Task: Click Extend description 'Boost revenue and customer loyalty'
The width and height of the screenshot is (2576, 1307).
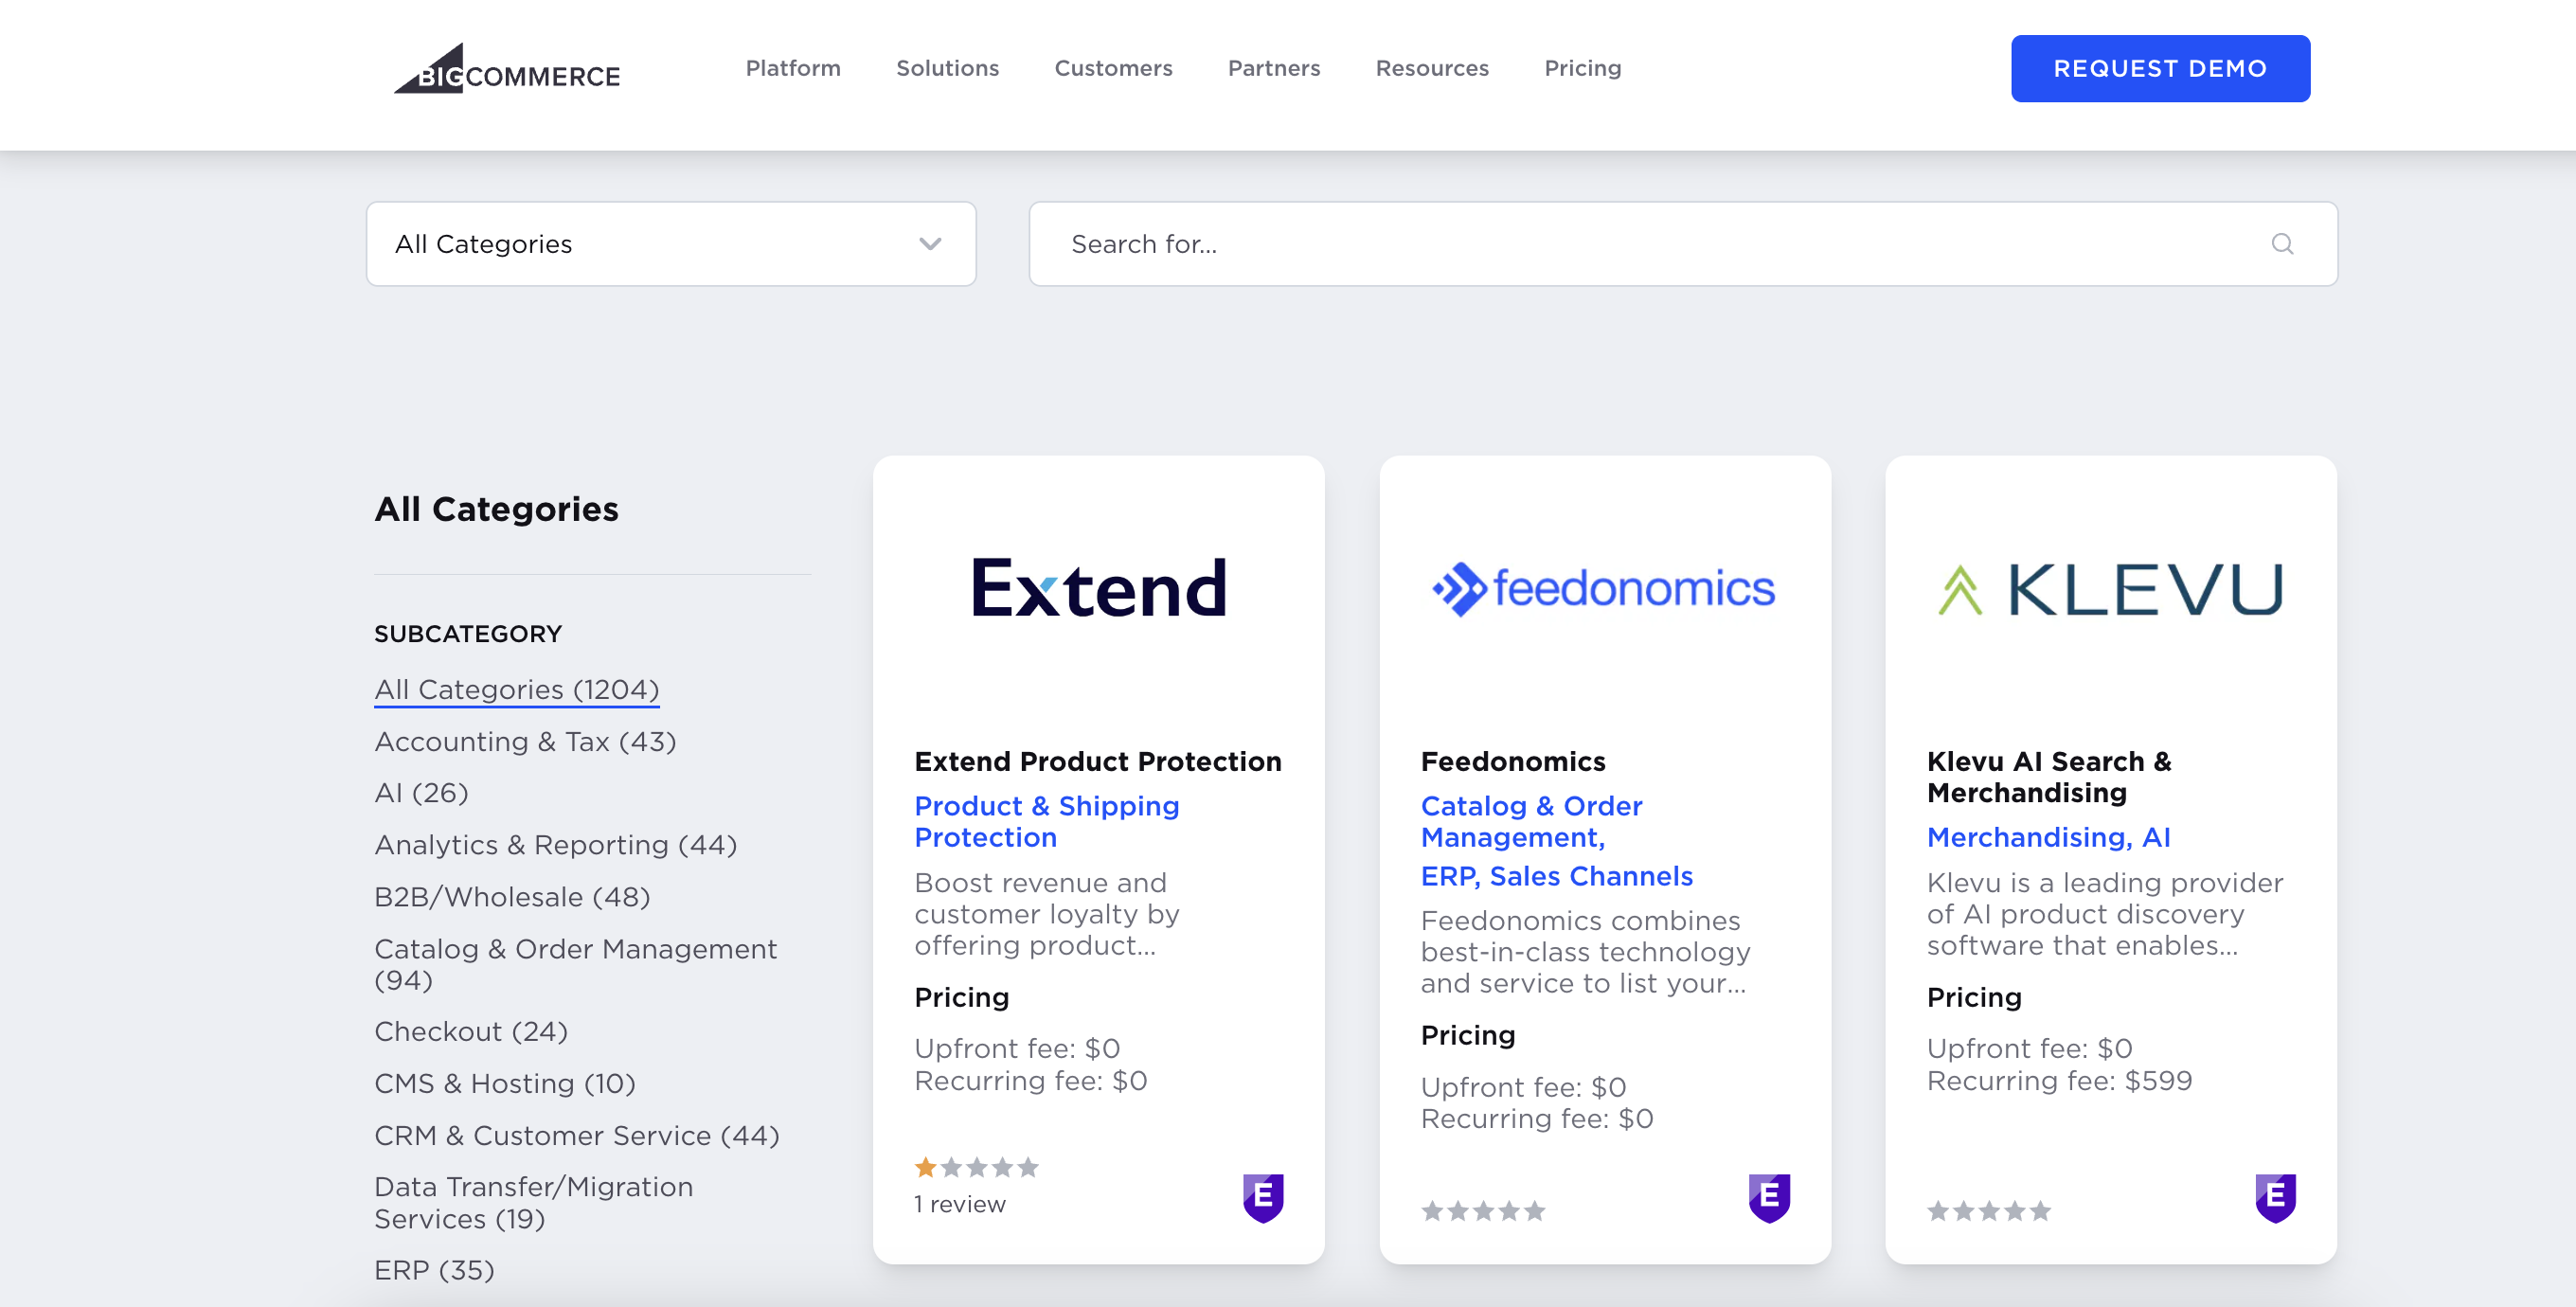Action: (x=1046, y=914)
